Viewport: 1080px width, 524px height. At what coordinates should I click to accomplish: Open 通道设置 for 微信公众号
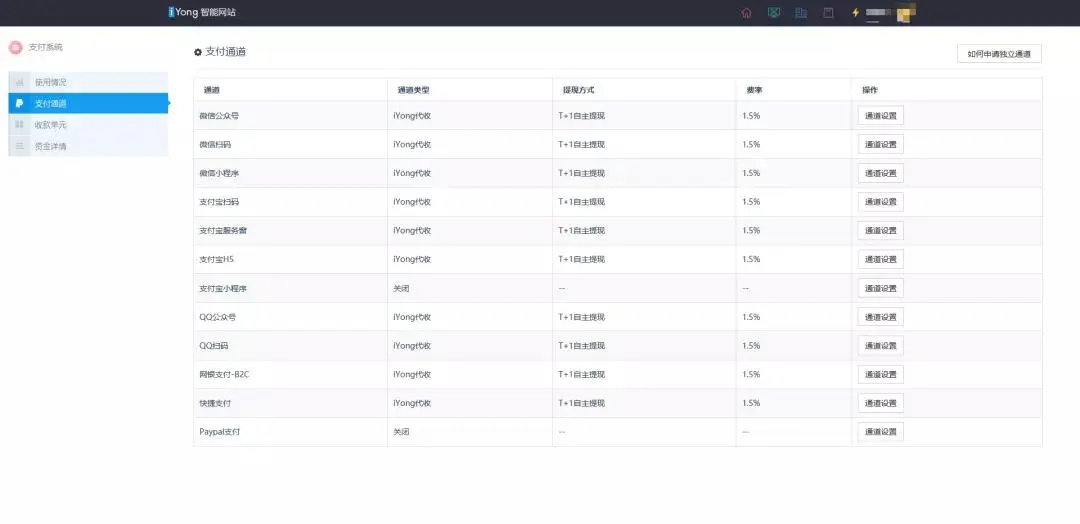point(880,116)
